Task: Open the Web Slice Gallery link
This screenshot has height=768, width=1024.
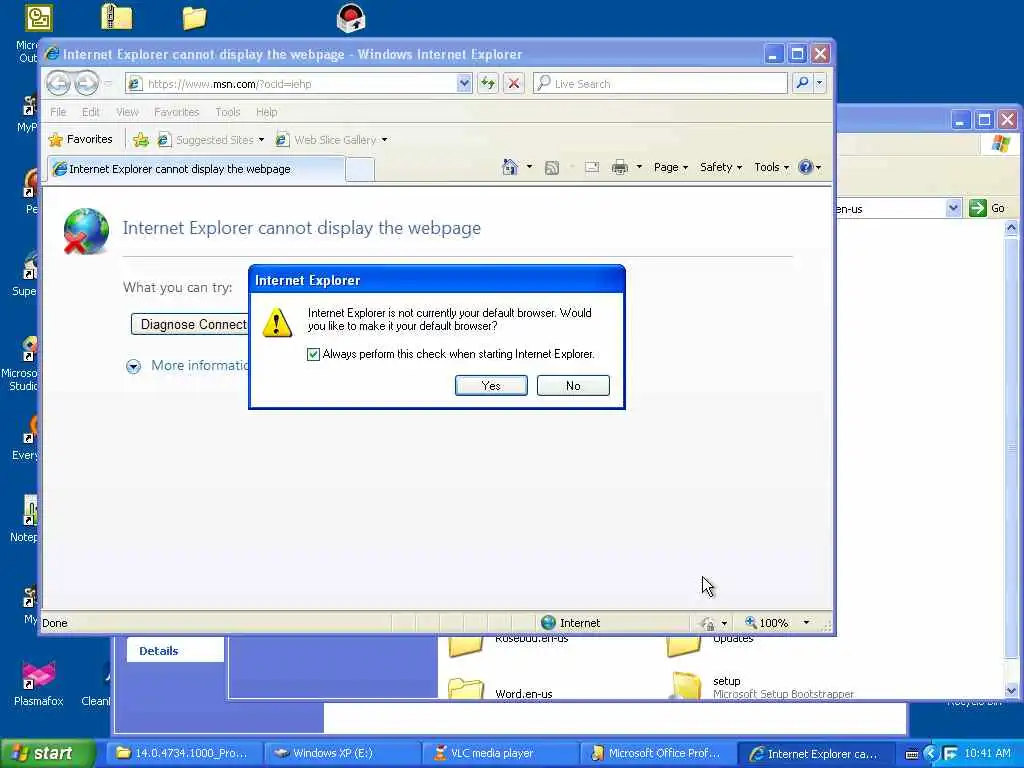Action: 331,140
